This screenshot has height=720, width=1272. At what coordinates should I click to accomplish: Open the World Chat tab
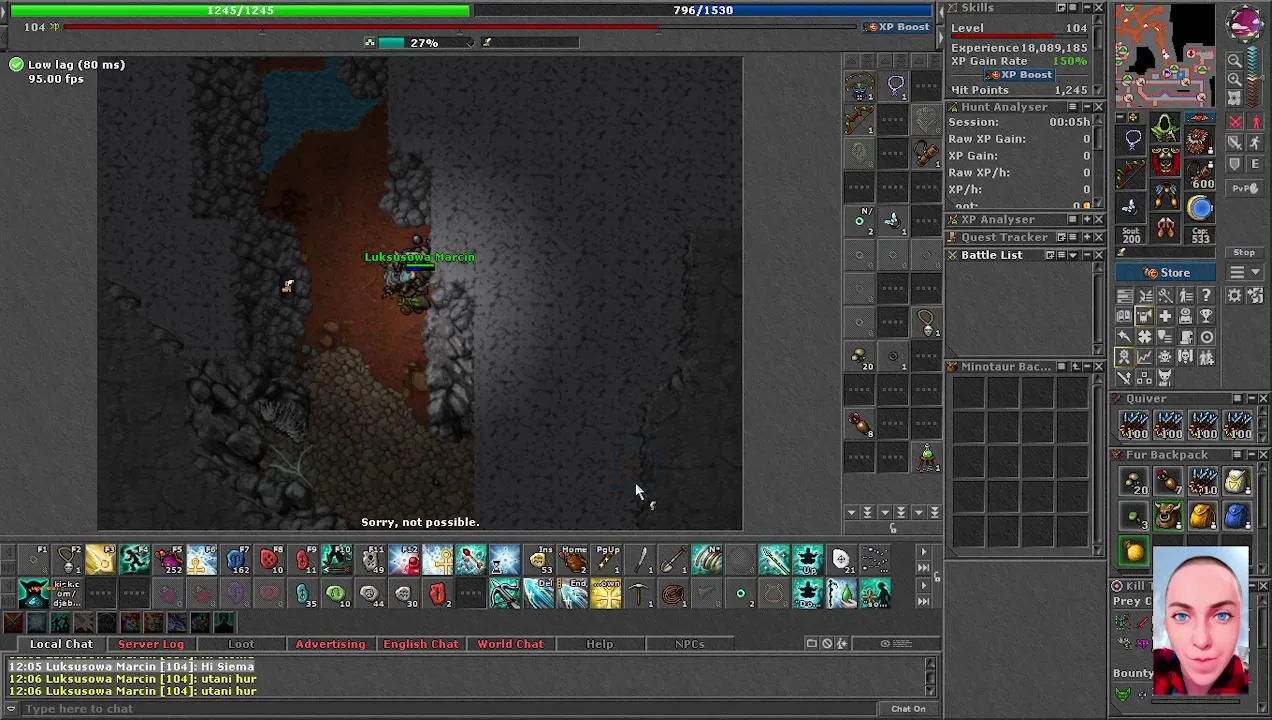point(510,644)
